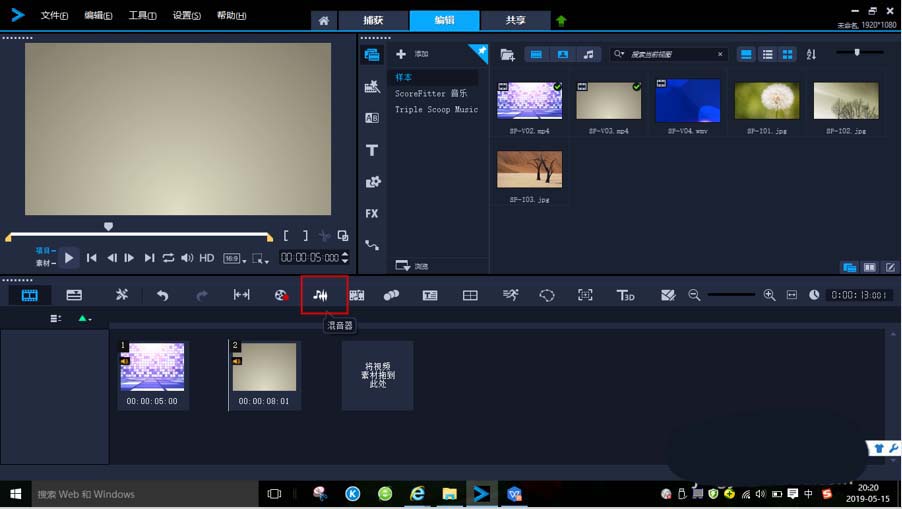Open the Record/Capture option

click(x=281, y=295)
